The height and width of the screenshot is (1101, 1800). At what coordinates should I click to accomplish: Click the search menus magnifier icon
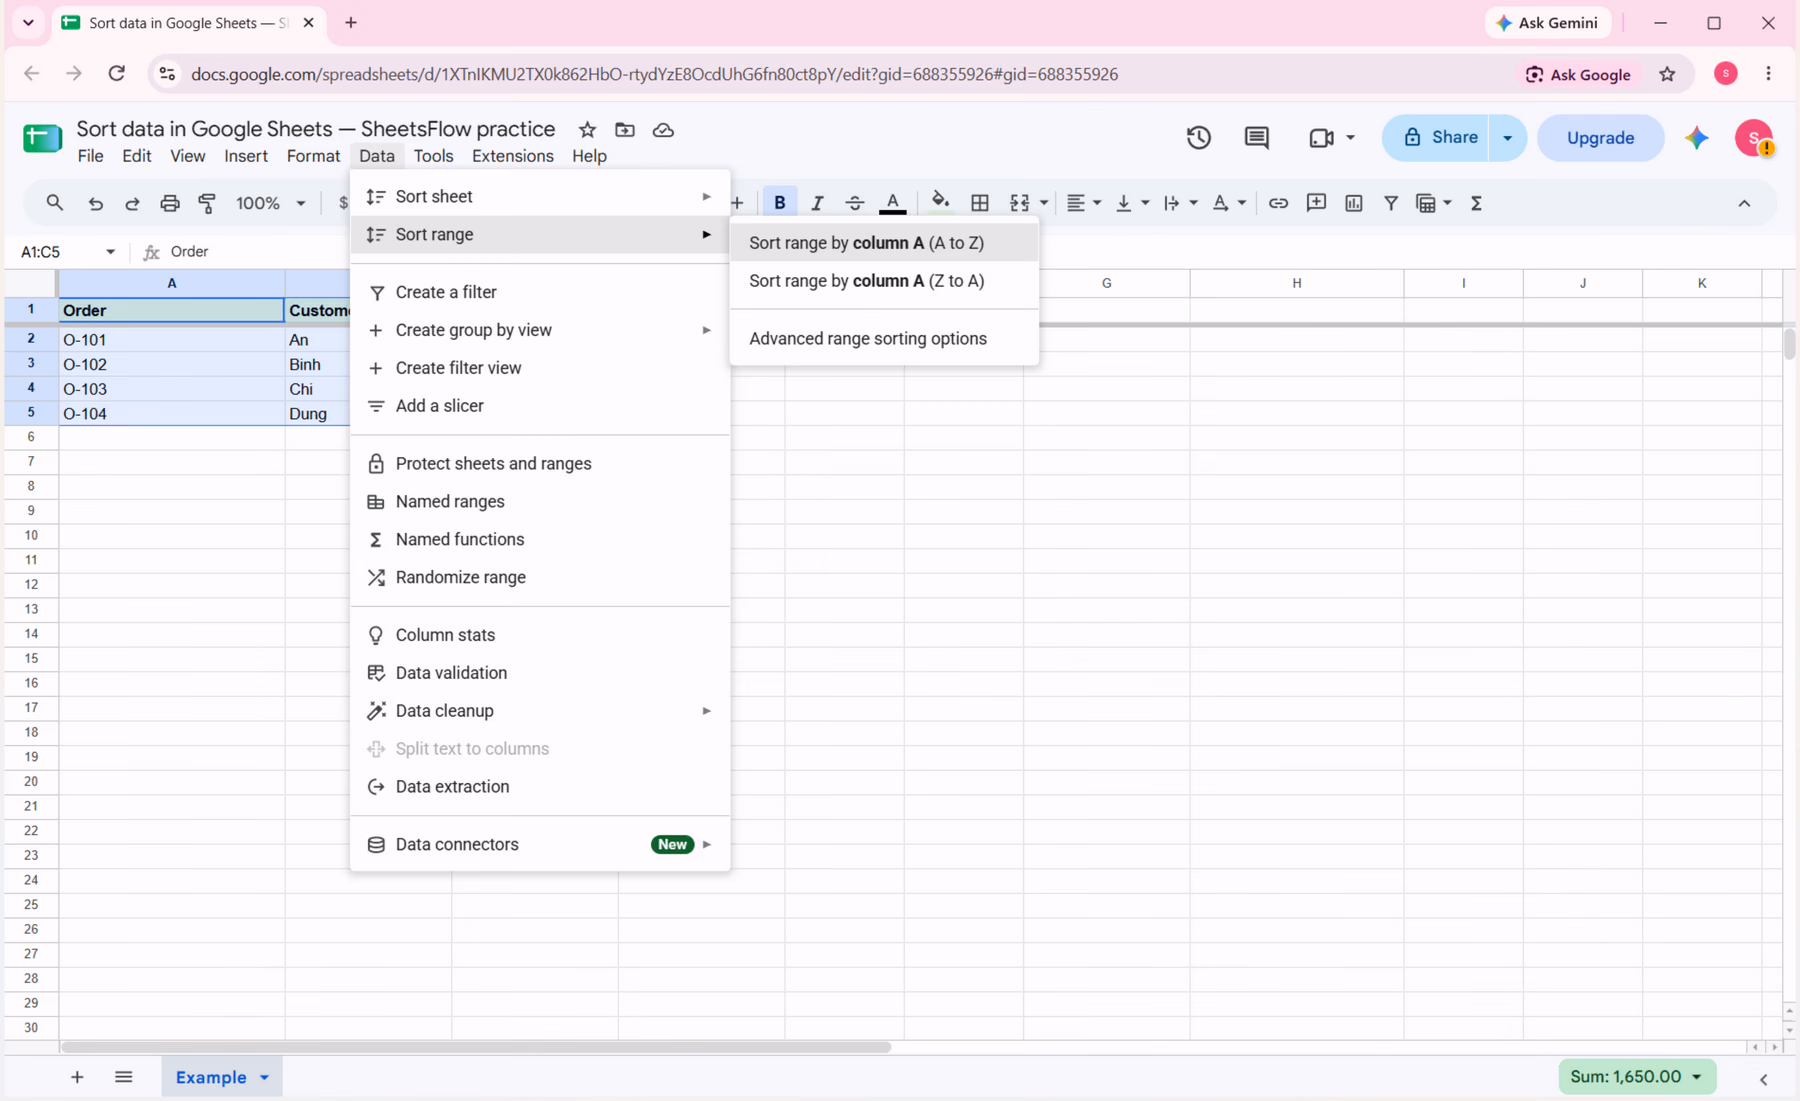(x=55, y=203)
